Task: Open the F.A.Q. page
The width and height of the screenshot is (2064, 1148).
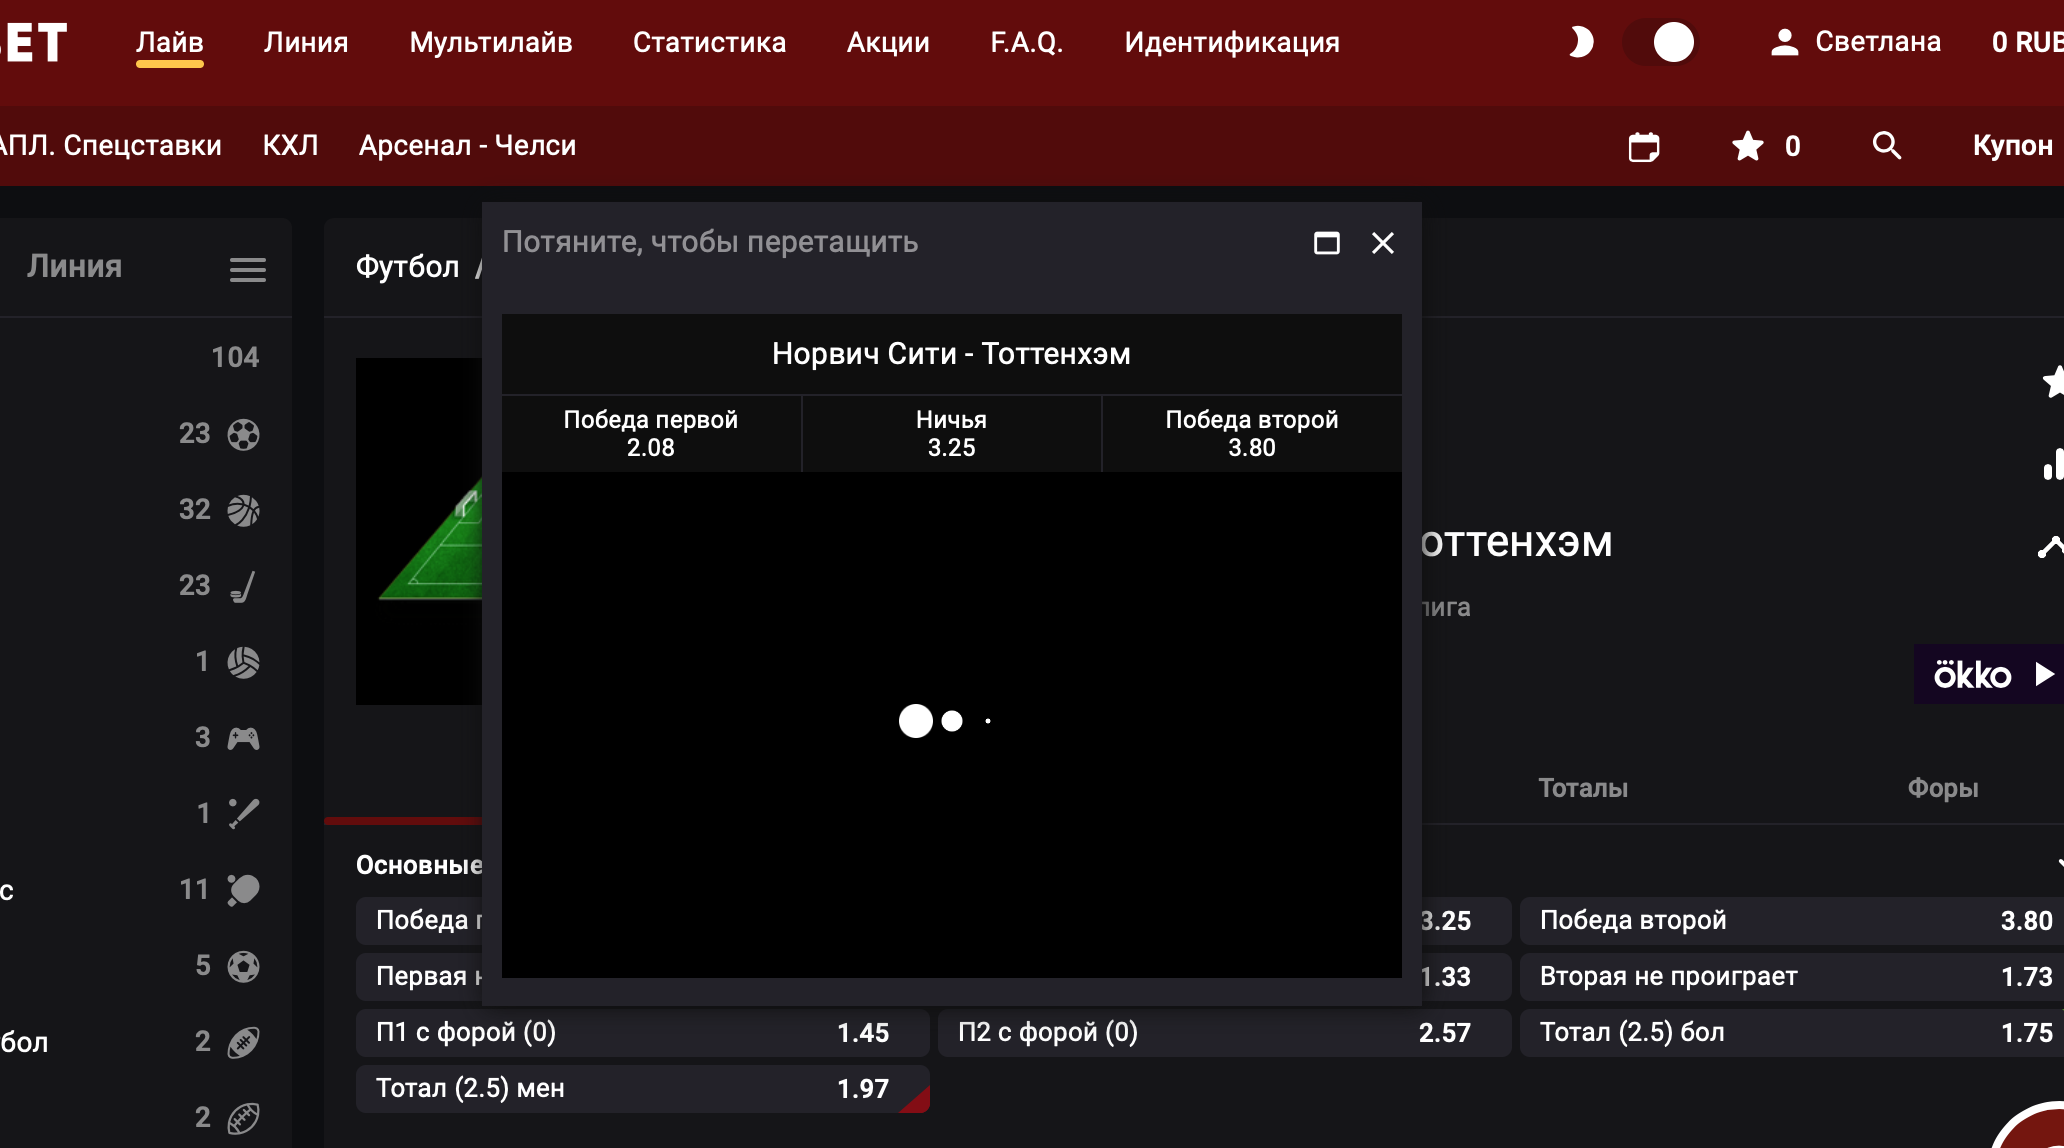Action: [1026, 42]
